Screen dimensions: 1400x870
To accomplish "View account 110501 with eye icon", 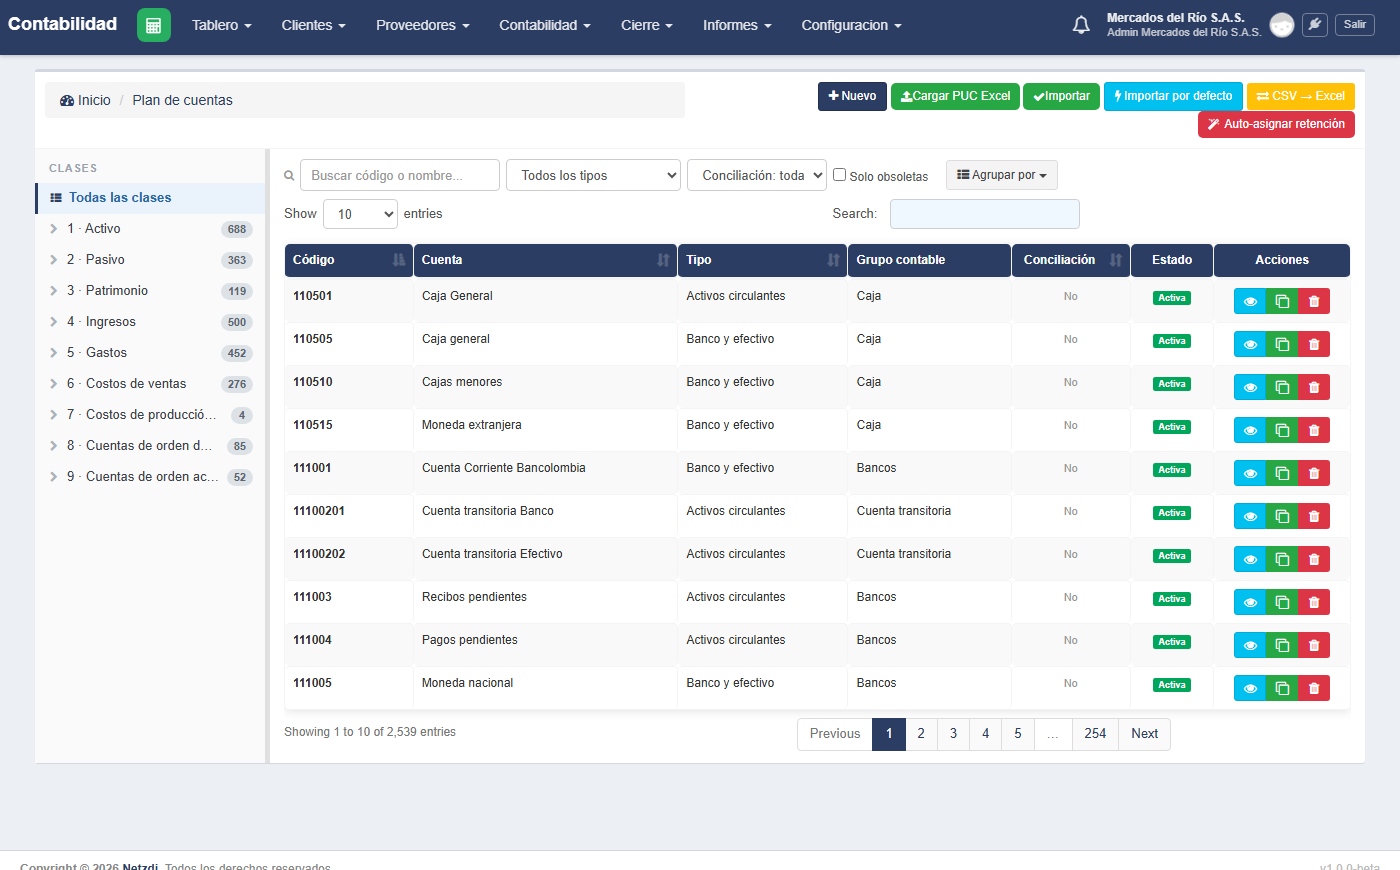I will [x=1250, y=301].
